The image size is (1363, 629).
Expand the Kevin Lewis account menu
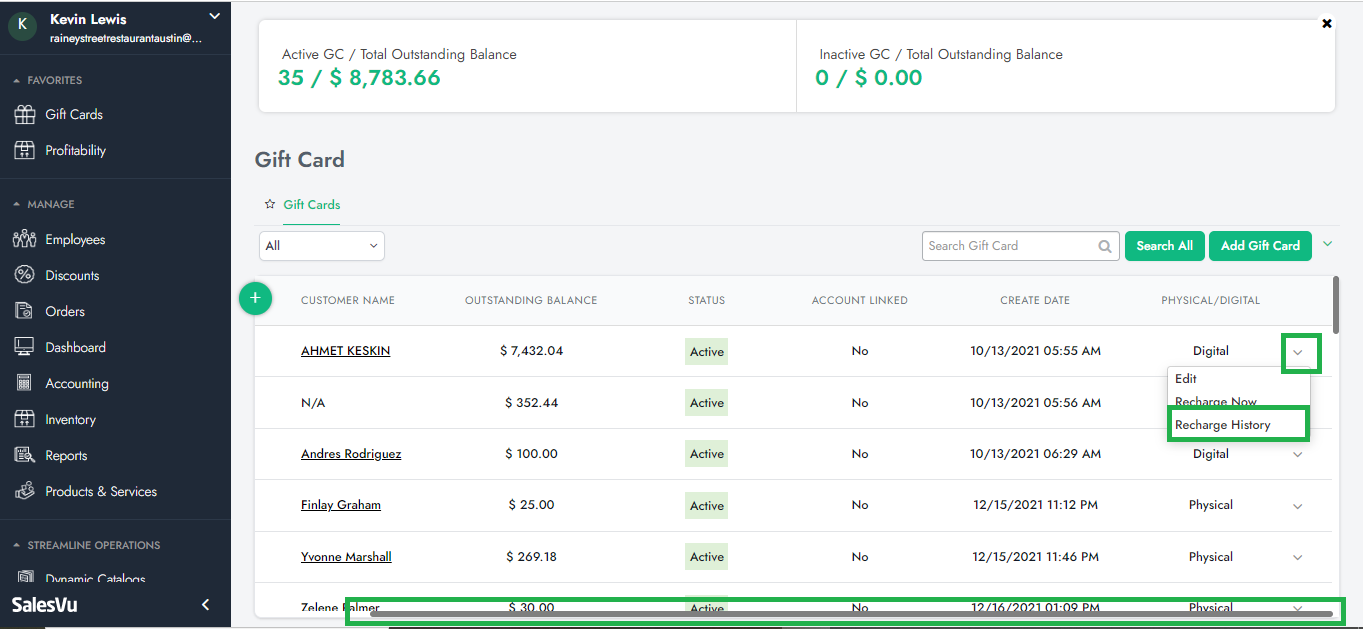click(x=214, y=16)
